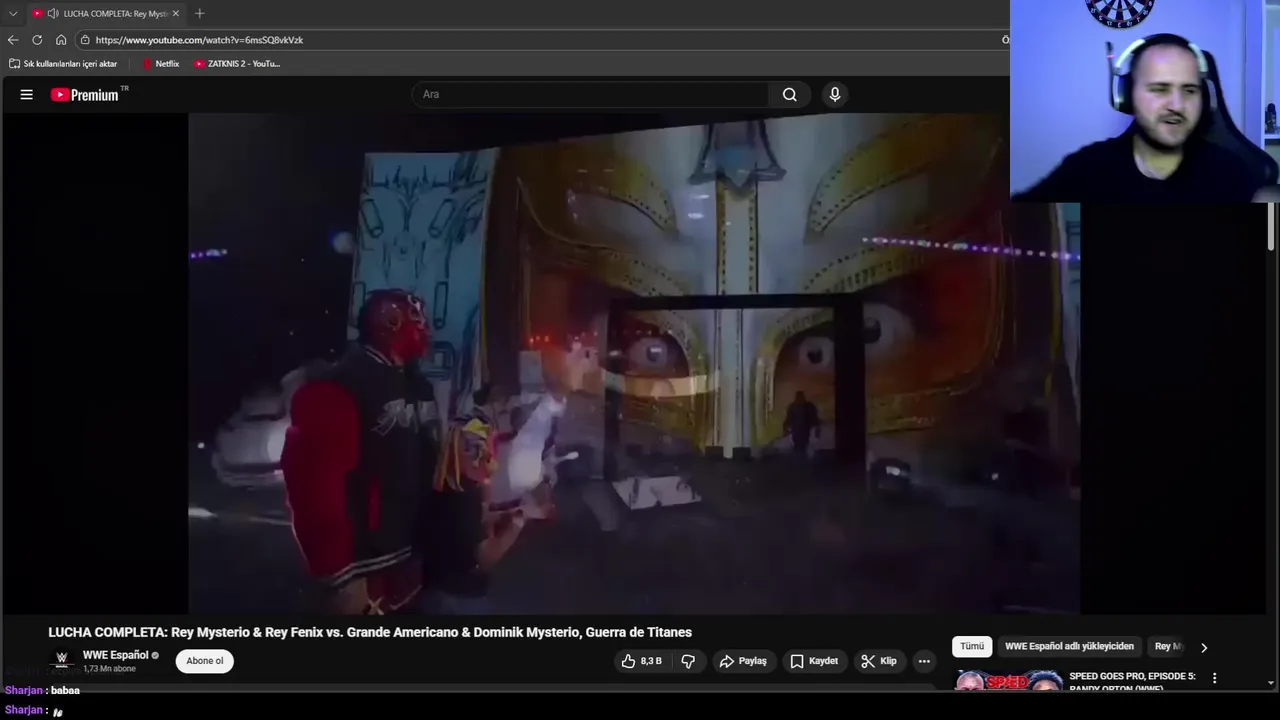Select the Tümü filter chip
Viewport: 1280px width, 720px height.
point(972,646)
